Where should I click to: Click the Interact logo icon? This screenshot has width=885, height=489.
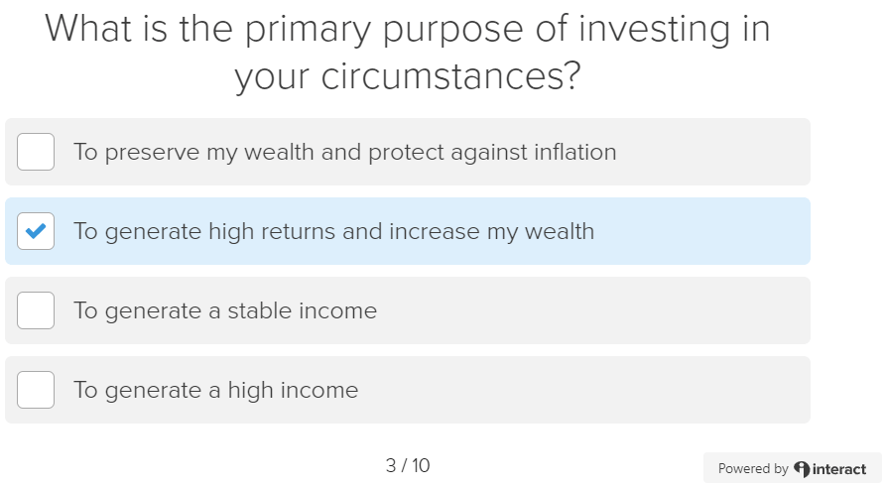(x=801, y=469)
